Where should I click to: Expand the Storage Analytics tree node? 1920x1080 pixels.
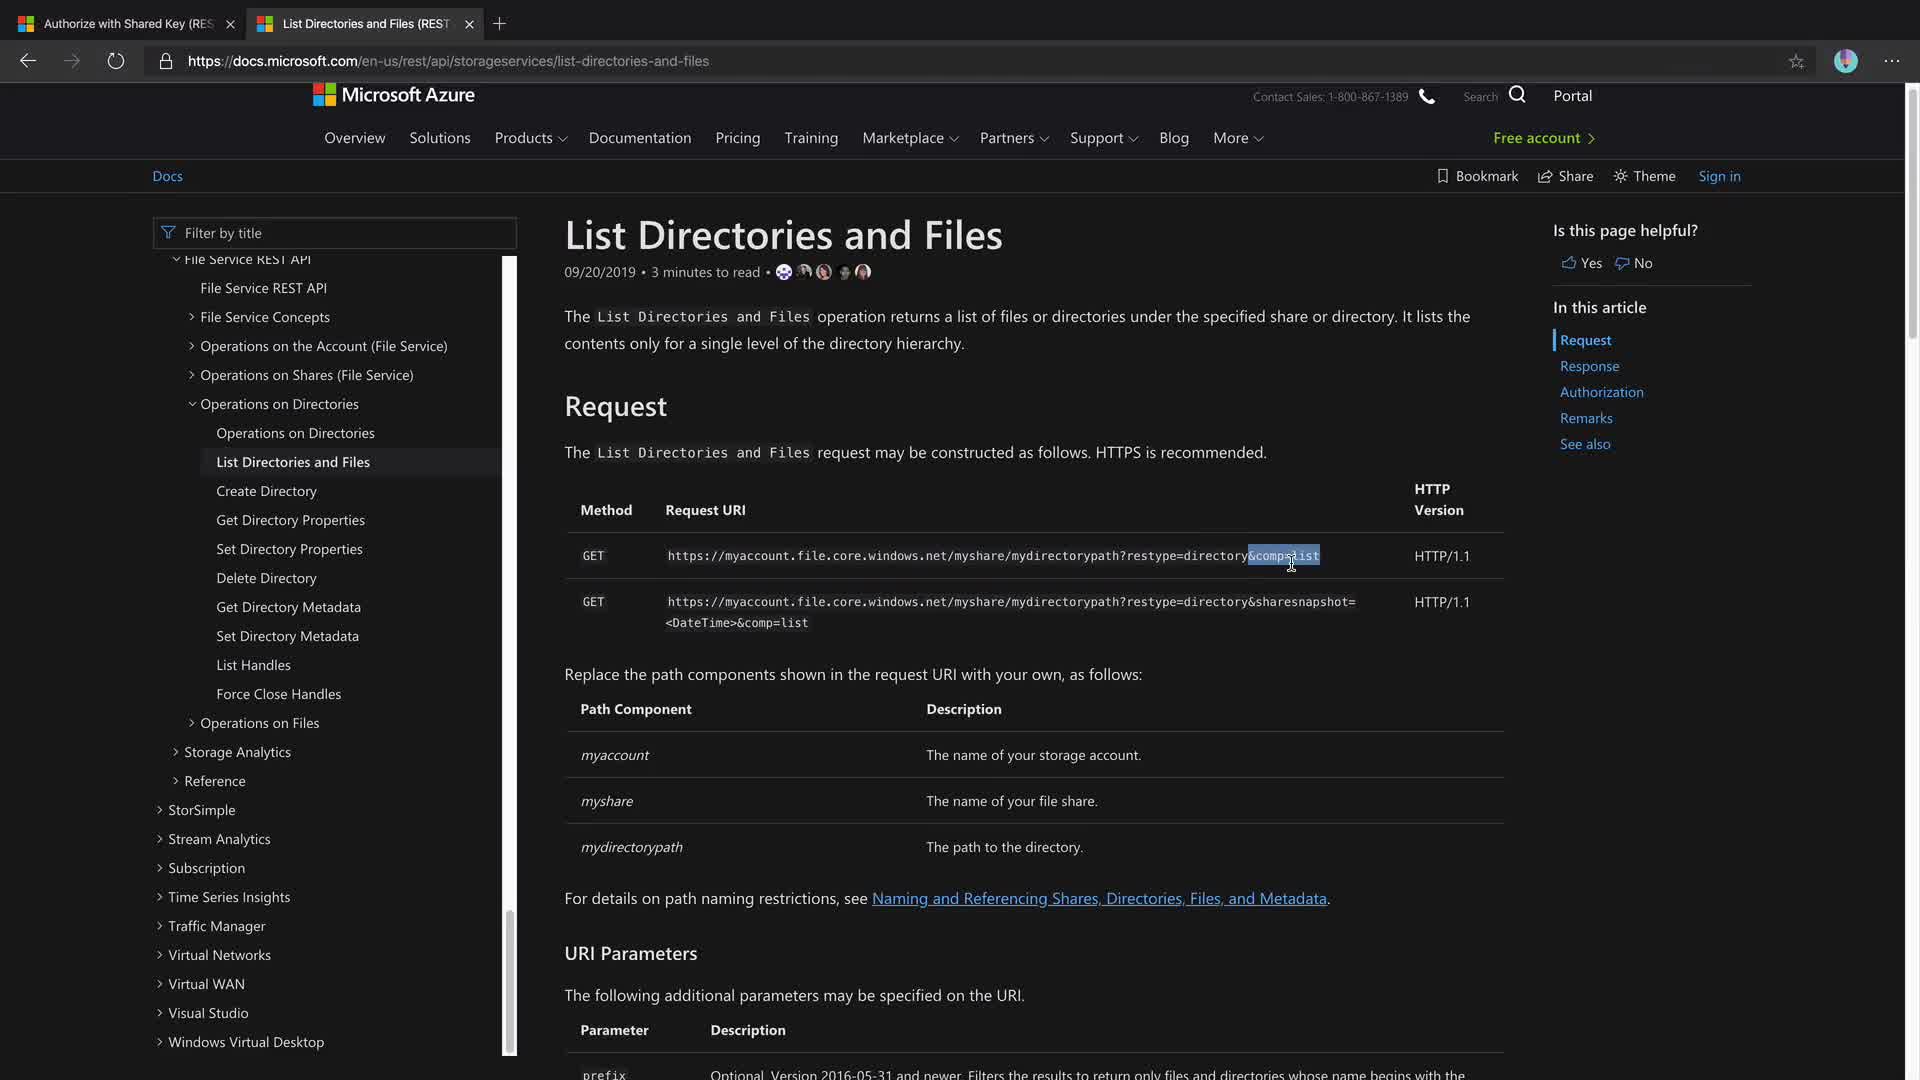(176, 752)
